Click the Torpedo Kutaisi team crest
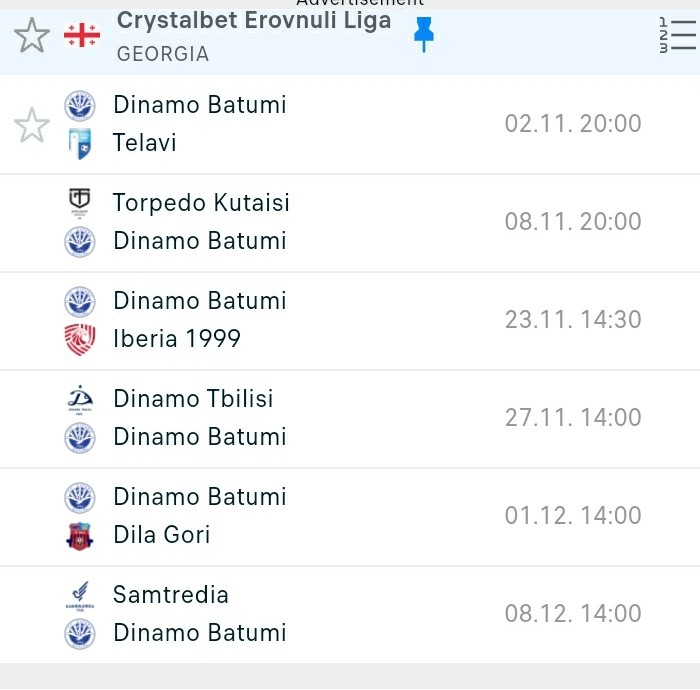700x690 pixels. click(79, 203)
